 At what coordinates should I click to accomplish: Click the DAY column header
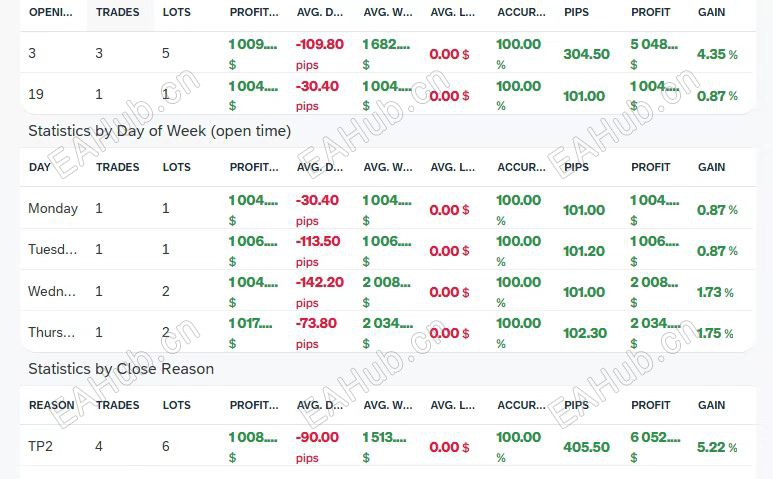pos(39,167)
